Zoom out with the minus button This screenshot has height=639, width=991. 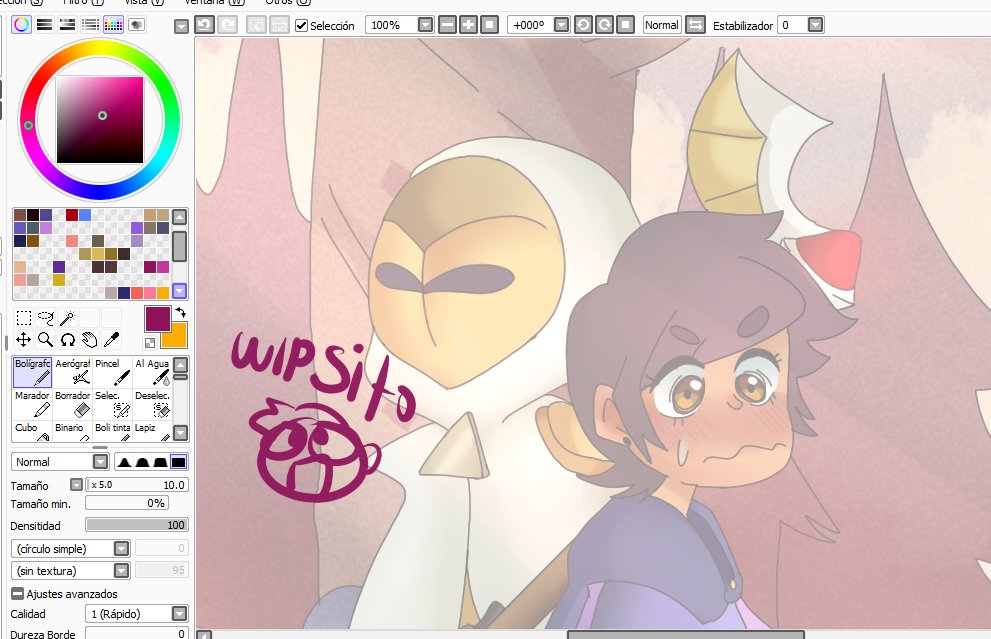point(447,25)
